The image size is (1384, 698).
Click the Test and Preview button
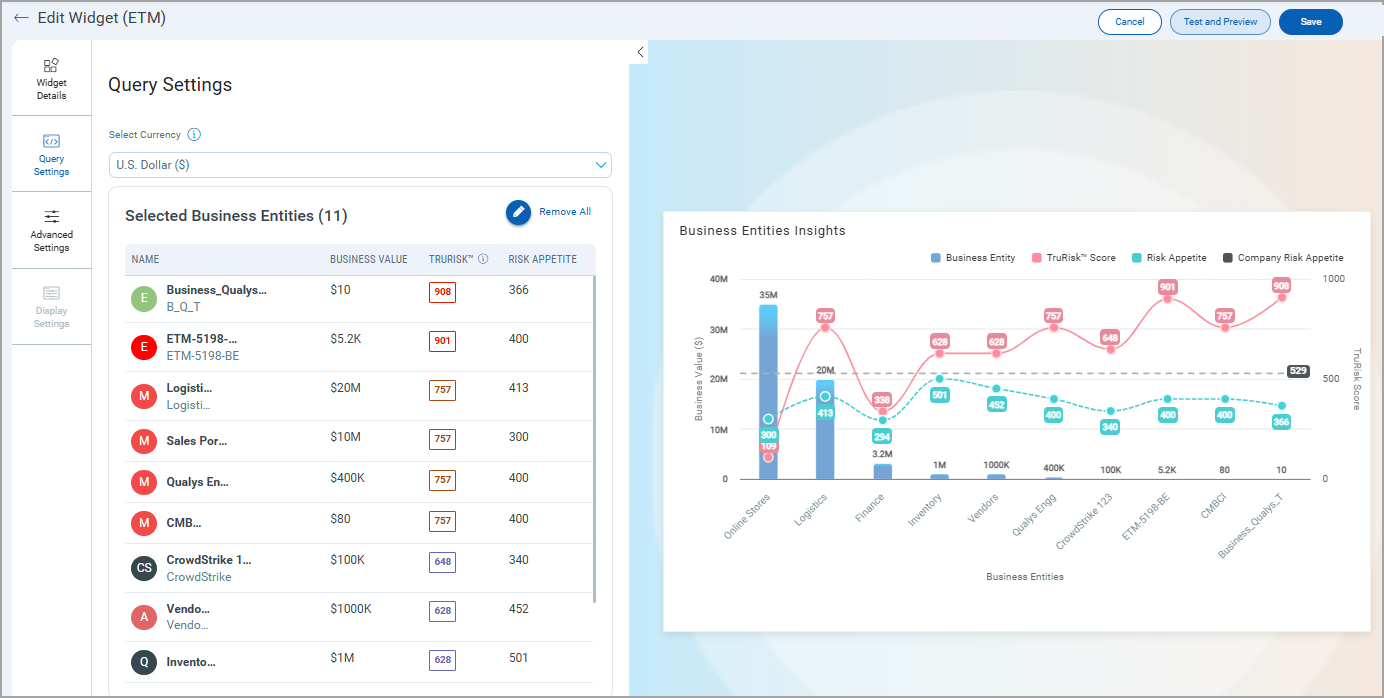point(1220,22)
